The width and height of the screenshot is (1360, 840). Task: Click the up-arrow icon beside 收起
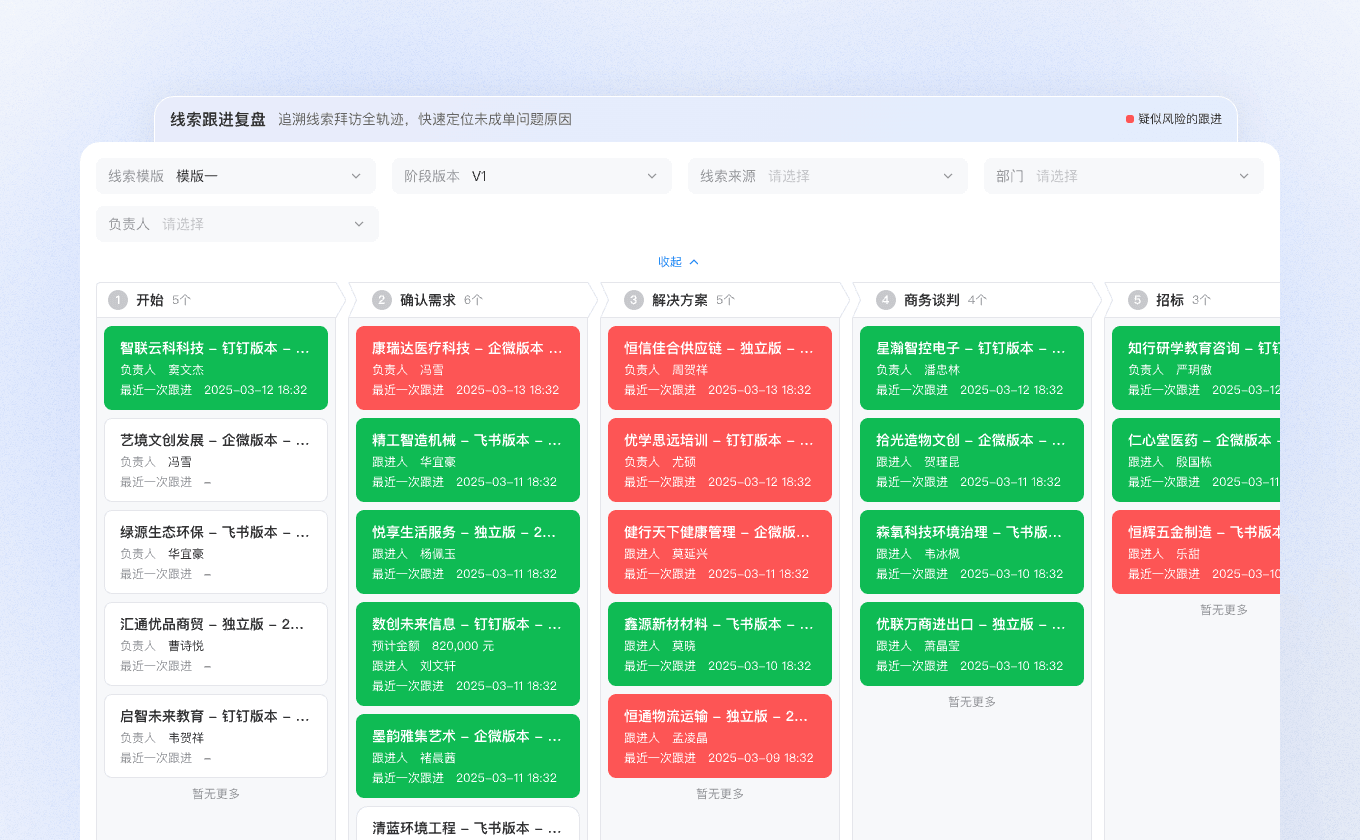pyautogui.click(x=694, y=262)
